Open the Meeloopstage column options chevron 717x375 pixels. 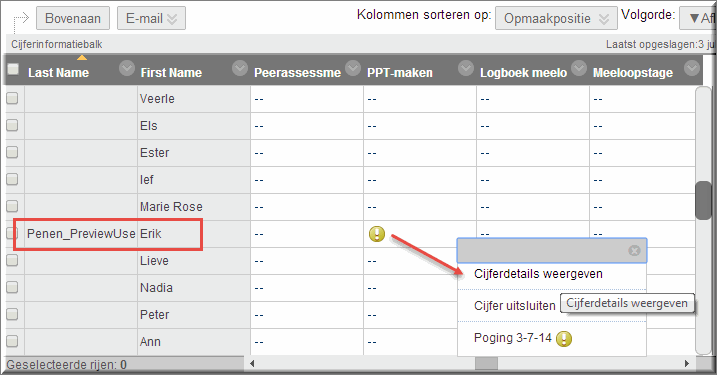pos(692,68)
